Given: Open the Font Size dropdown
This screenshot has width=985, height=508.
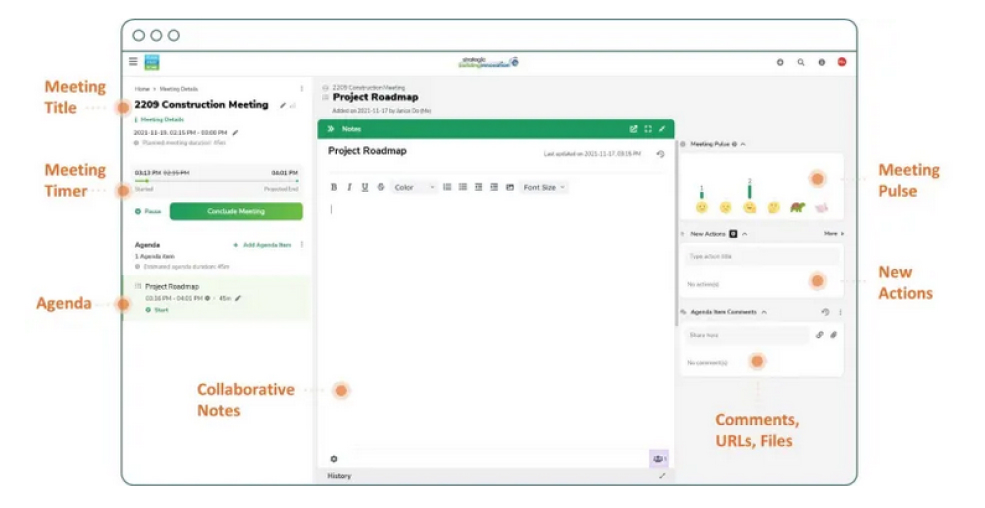Looking at the screenshot, I should tap(544, 187).
